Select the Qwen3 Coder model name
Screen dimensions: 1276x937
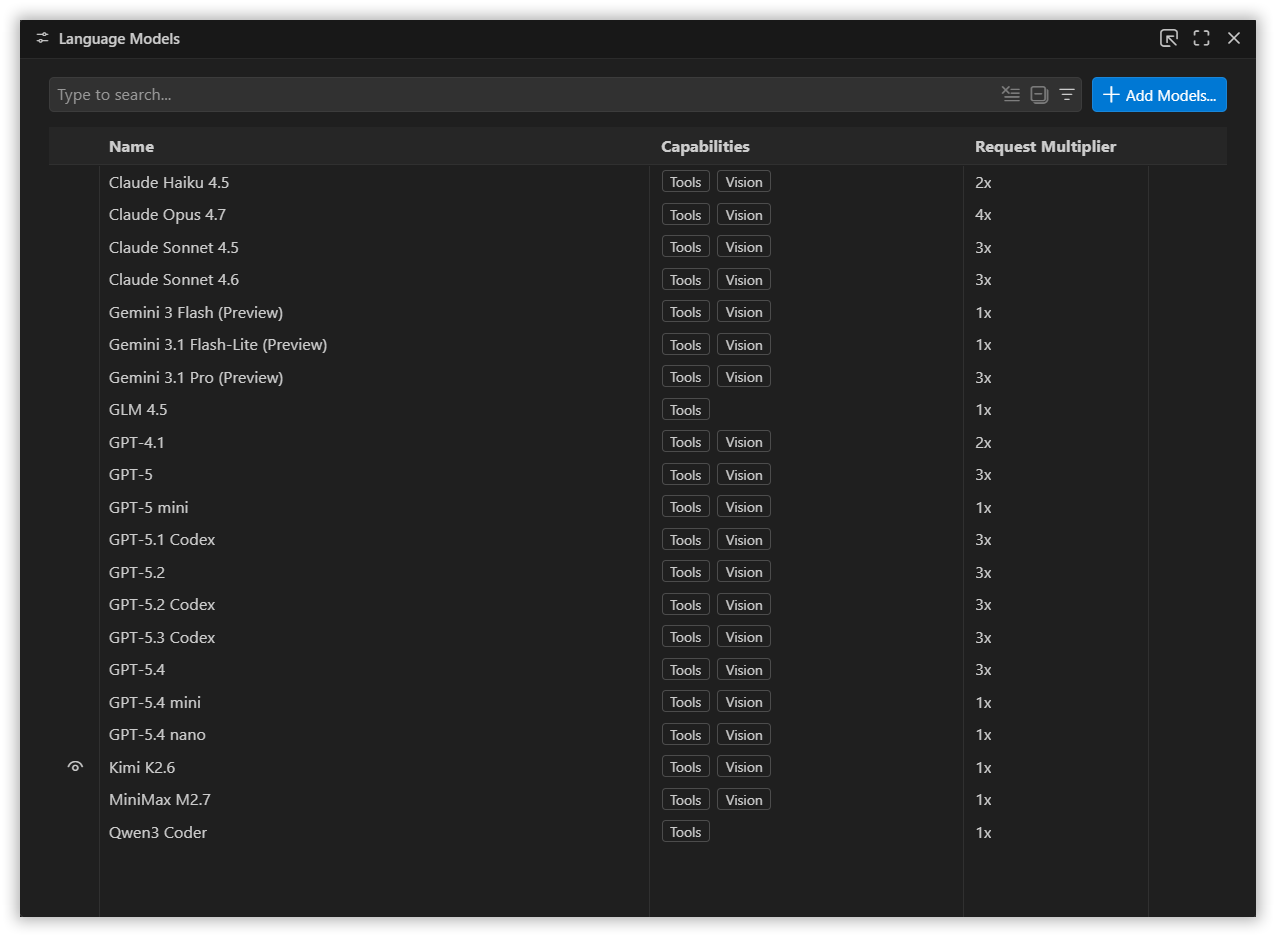[x=158, y=832]
